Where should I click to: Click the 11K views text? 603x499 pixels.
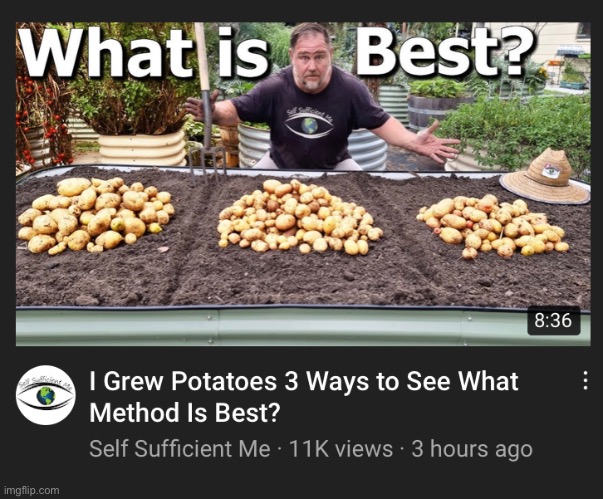click(341, 449)
